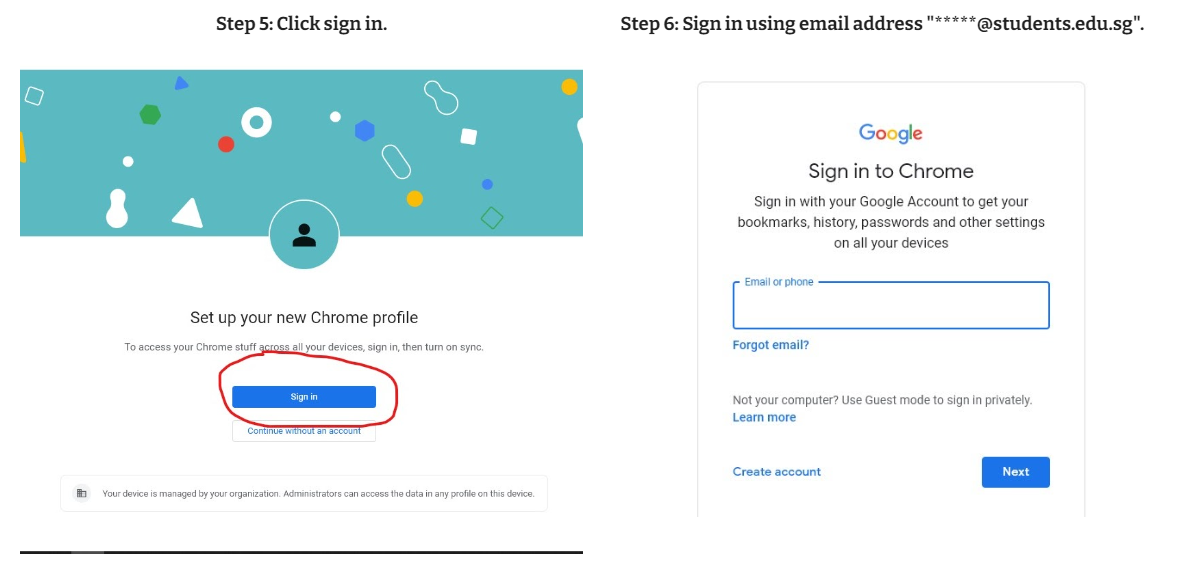Choose Continue without an account
This screenshot has height=577, width=1180.
click(x=303, y=431)
